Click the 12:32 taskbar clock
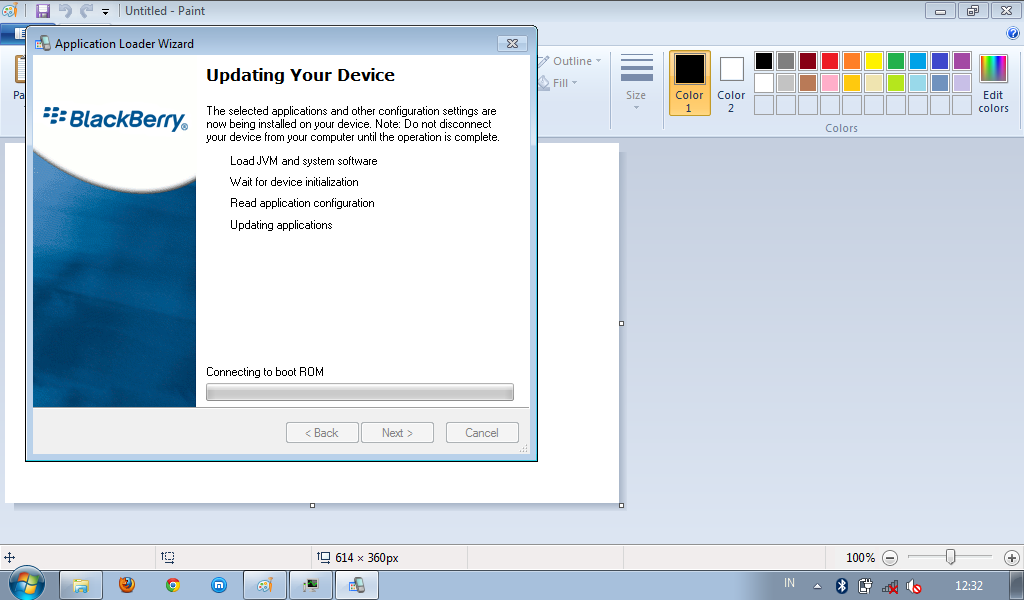Screen dimensions: 1024x600 point(968,586)
